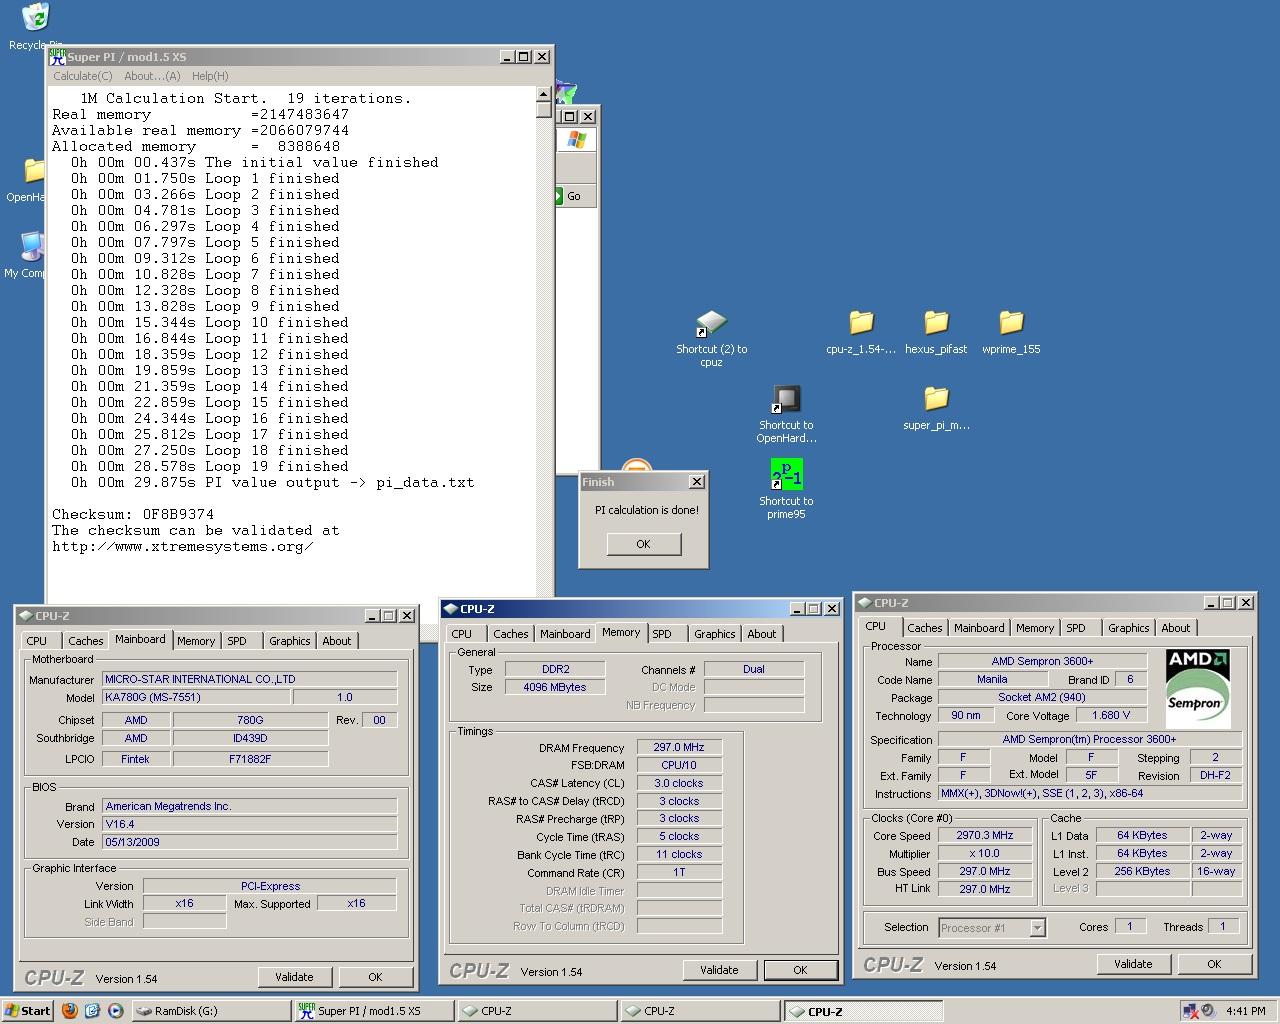Viewport: 1280px width, 1024px height.
Task: Click the CPU-Z Memory window title icon
Action: point(450,609)
